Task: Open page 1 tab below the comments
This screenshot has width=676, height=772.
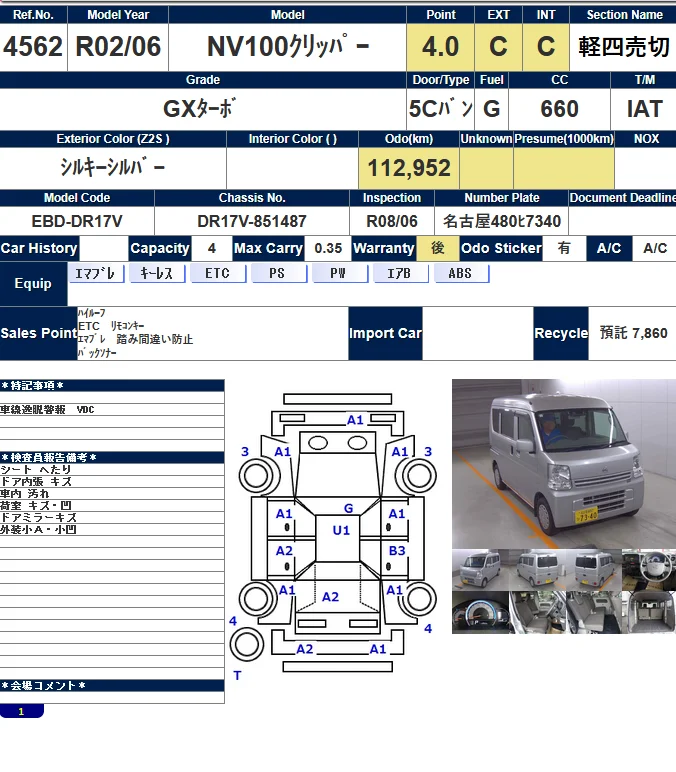Action: (x=21, y=711)
